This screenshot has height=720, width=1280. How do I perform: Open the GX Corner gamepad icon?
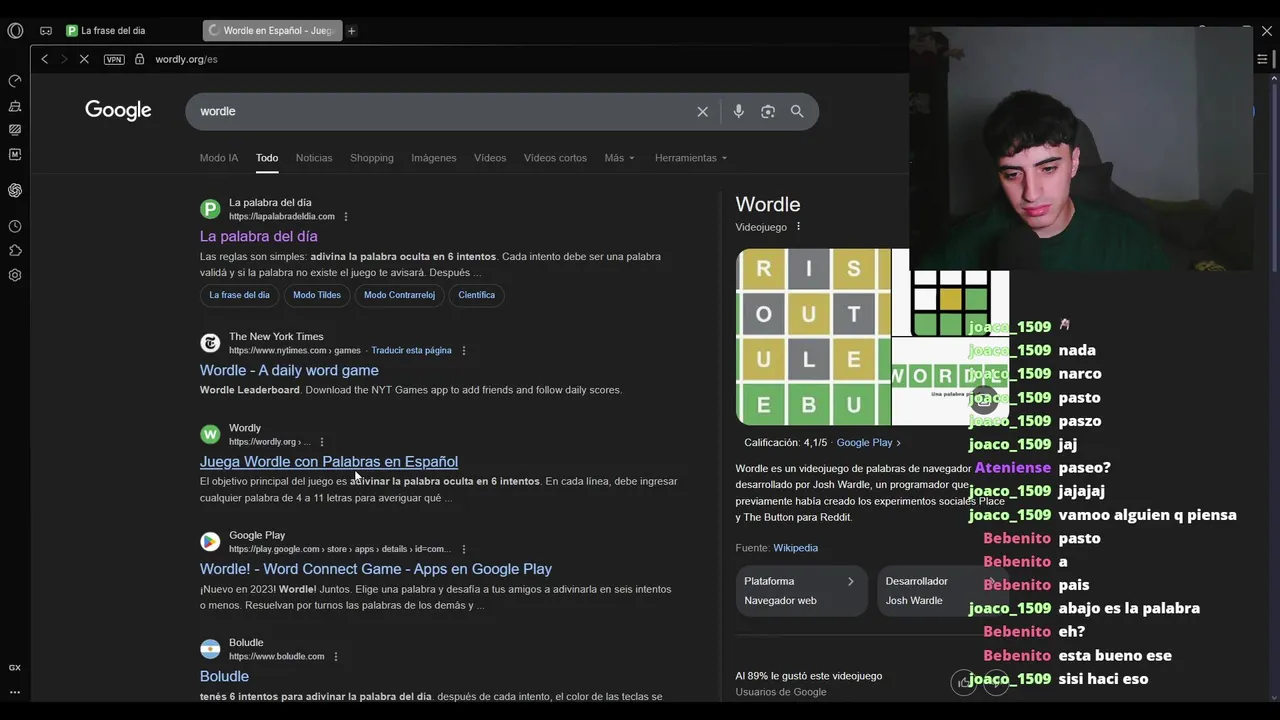(46, 31)
